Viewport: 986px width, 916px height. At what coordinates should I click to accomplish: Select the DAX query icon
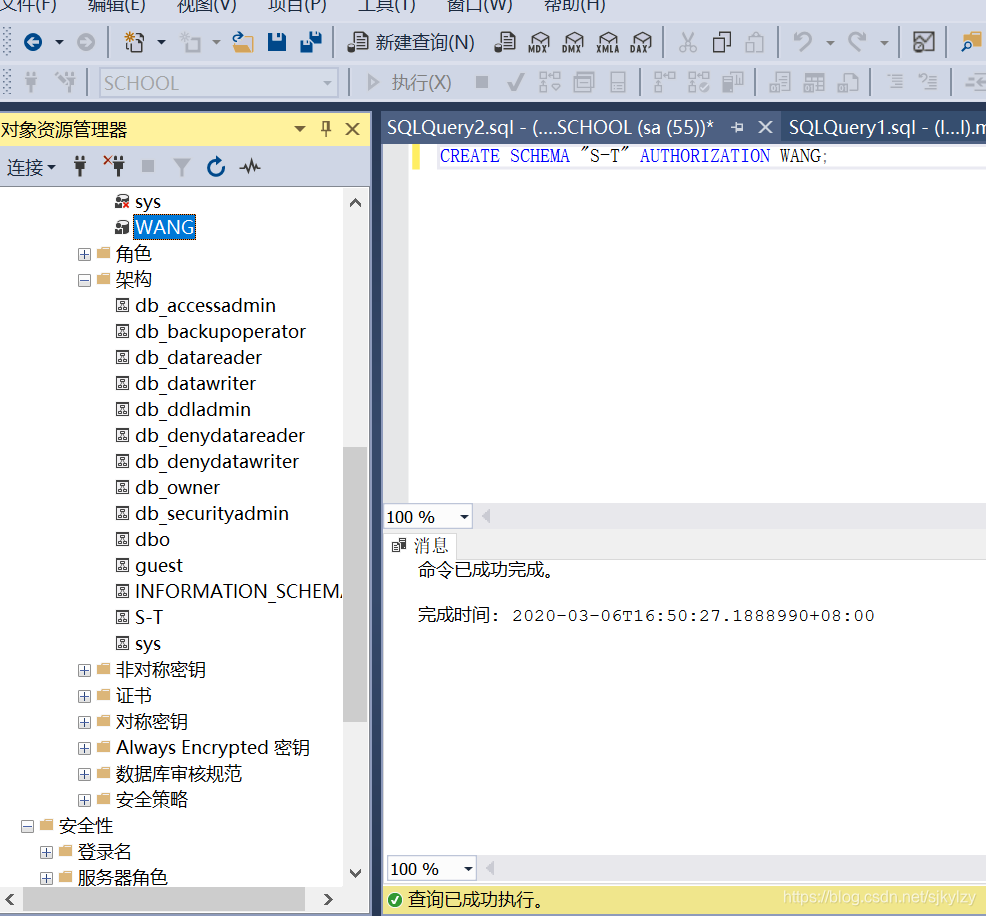pyautogui.click(x=641, y=42)
